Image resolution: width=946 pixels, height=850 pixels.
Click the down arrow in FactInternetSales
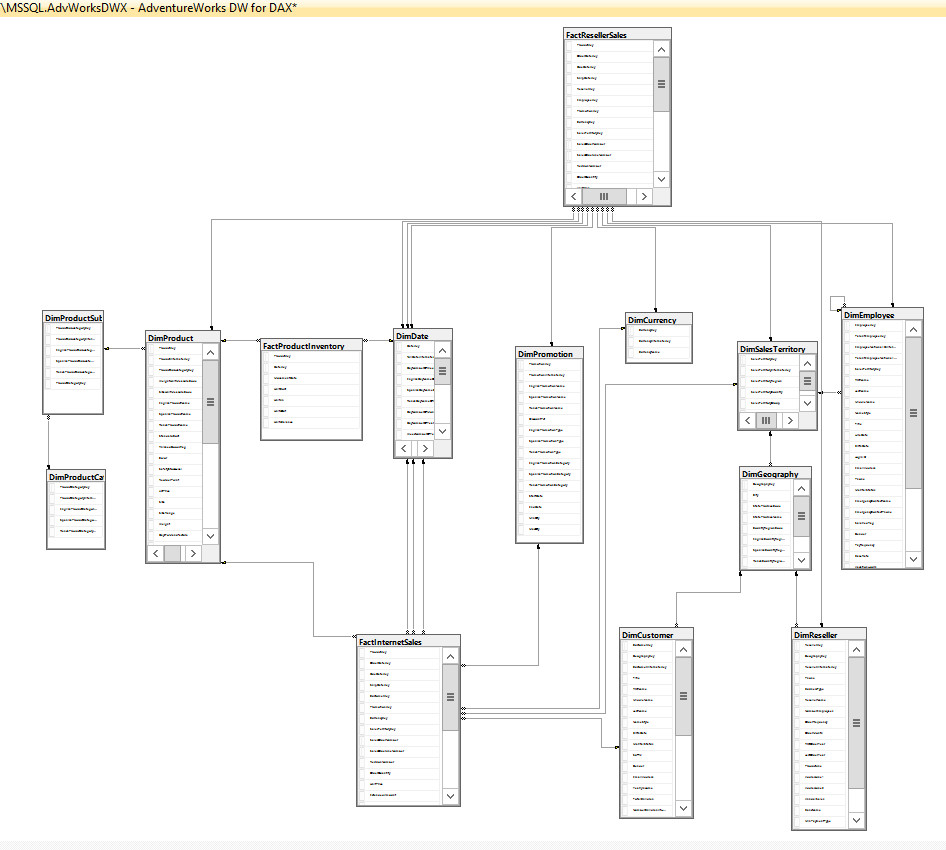[x=451, y=796]
